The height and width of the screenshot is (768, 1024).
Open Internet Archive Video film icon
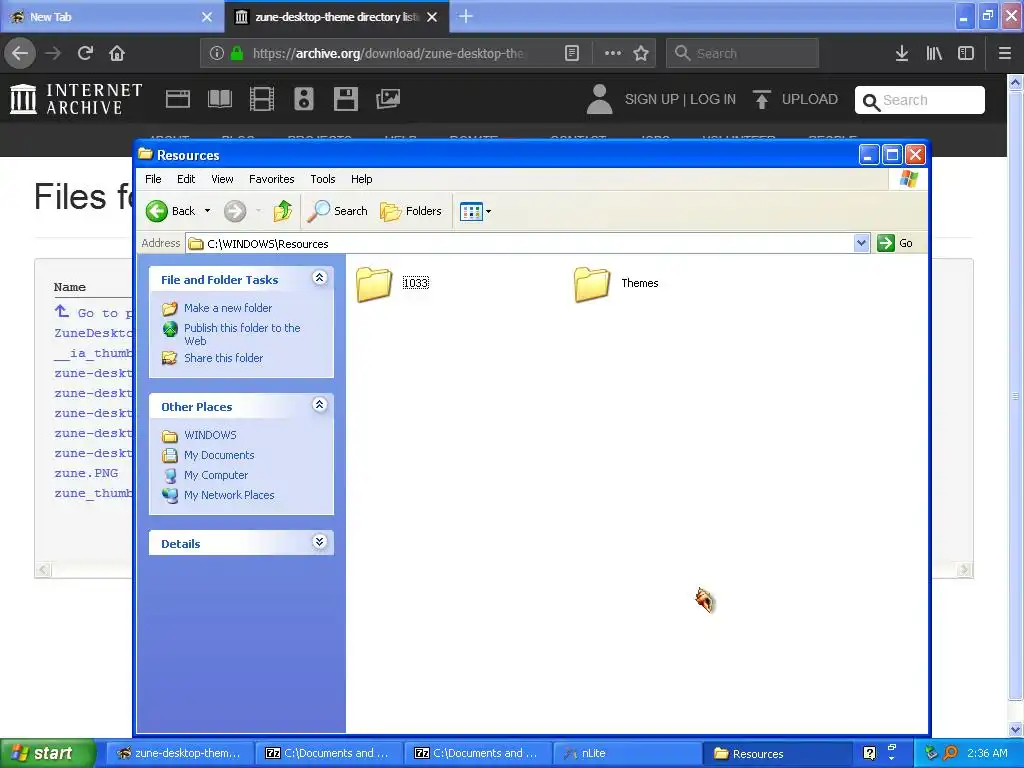pos(261,99)
